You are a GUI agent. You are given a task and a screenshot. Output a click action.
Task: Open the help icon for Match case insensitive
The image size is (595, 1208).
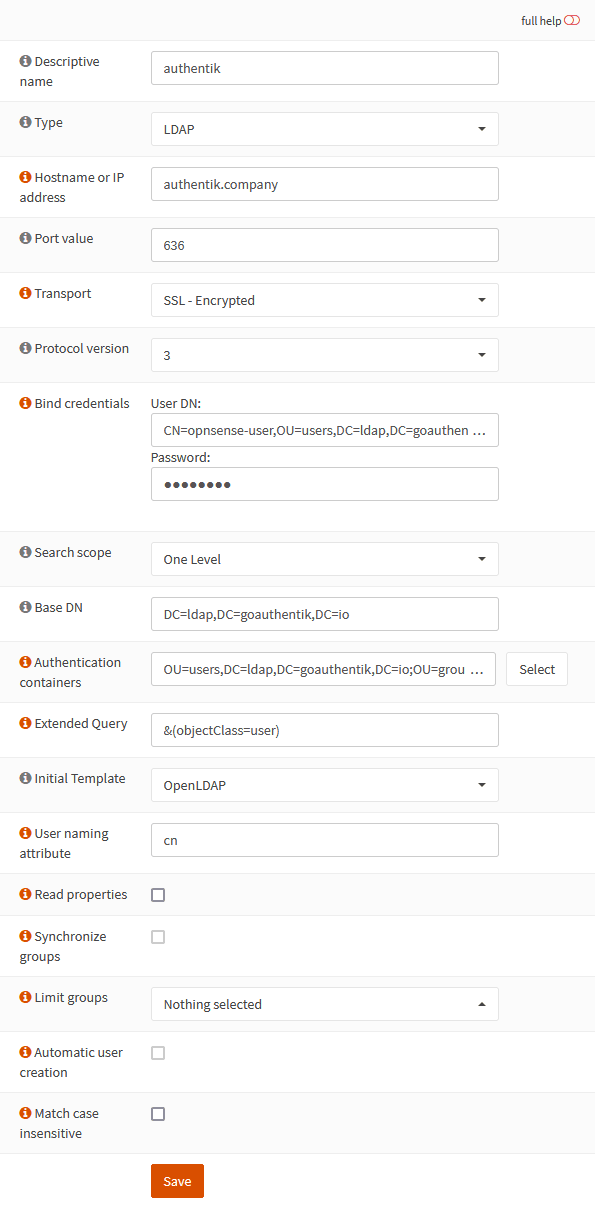[x=25, y=1114]
